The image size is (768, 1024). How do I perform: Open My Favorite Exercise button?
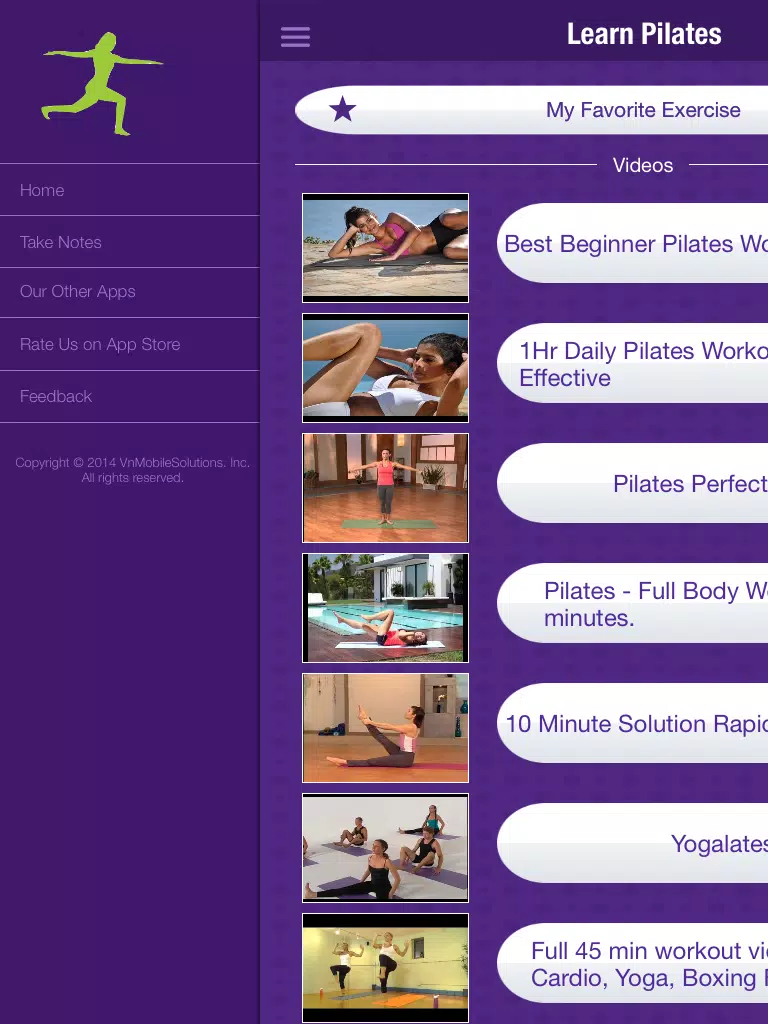pos(532,110)
